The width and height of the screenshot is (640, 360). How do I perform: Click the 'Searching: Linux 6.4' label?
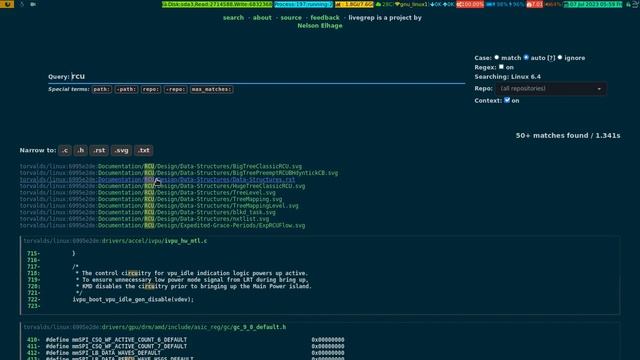[x=507, y=77]
